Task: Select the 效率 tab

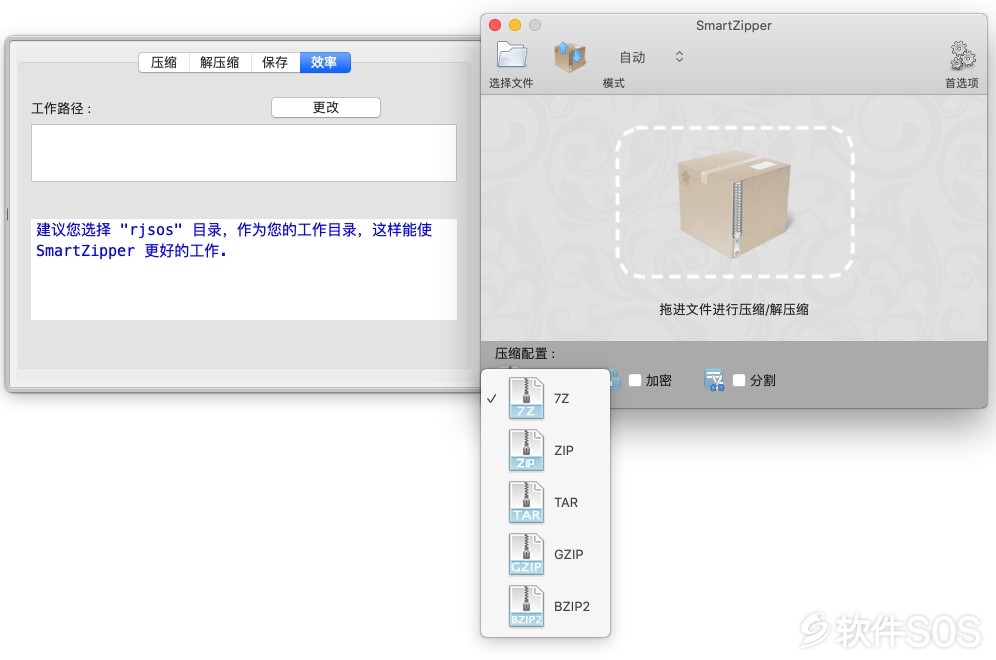Action: click(325, 62)
